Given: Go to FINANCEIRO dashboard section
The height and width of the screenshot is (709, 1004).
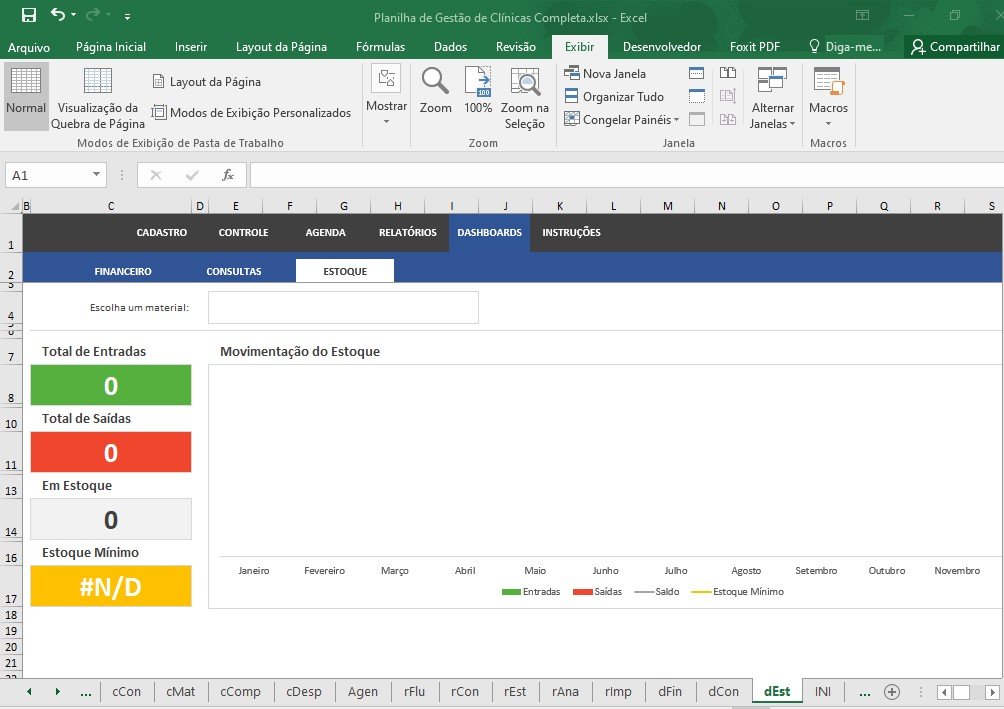Looking at the screenshot, I should [x=123, y=271].
